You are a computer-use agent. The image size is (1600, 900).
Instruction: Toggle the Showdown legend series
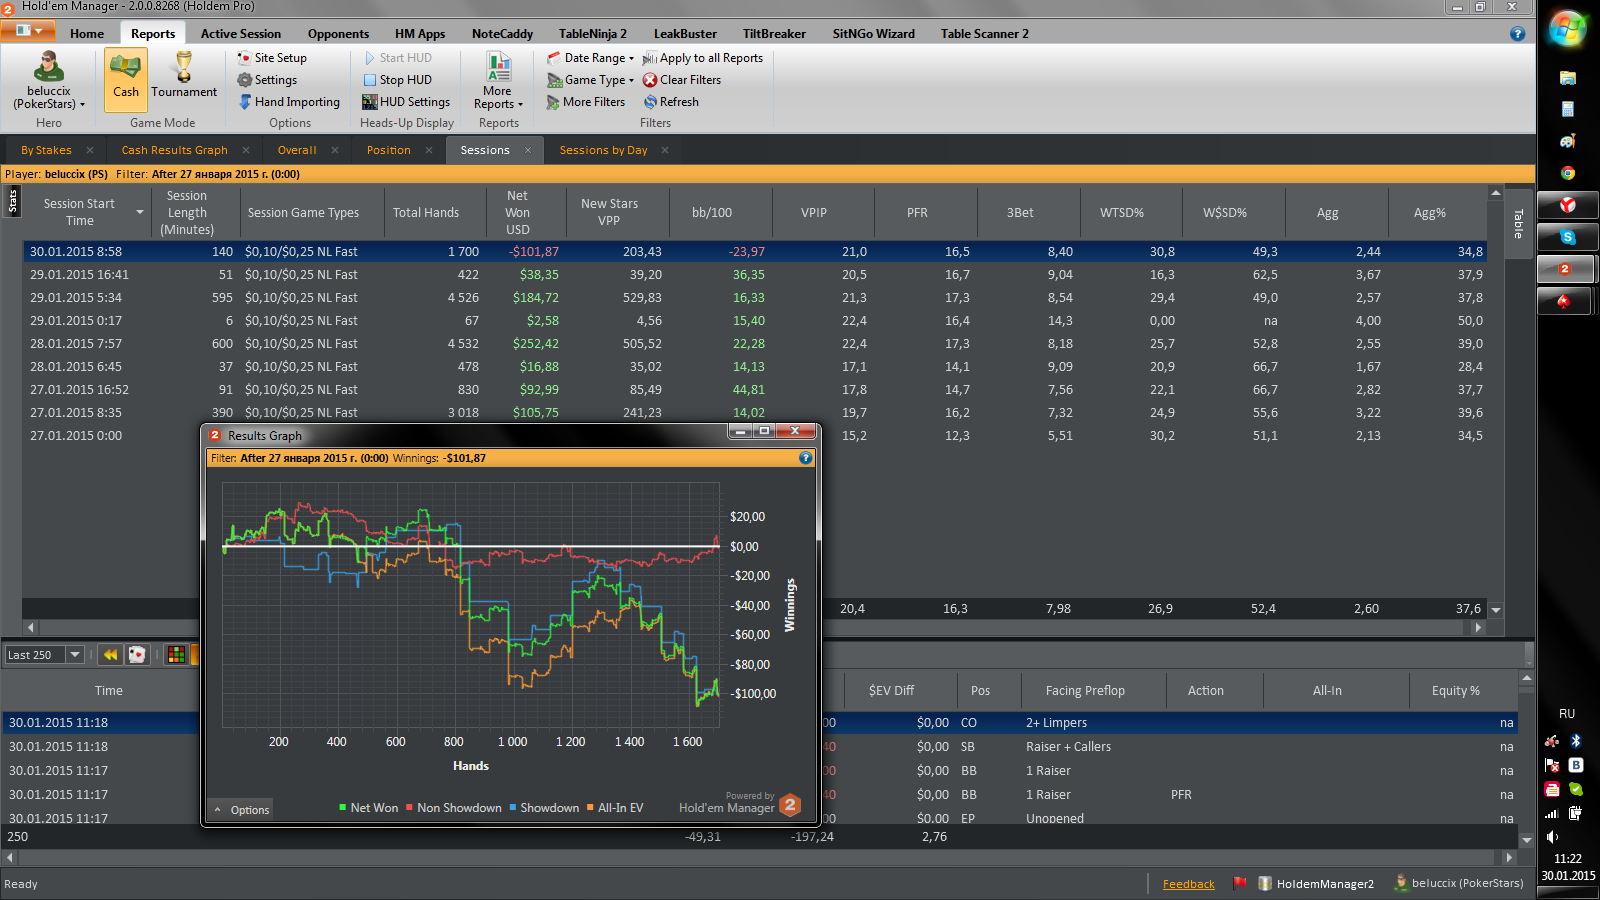544,808
